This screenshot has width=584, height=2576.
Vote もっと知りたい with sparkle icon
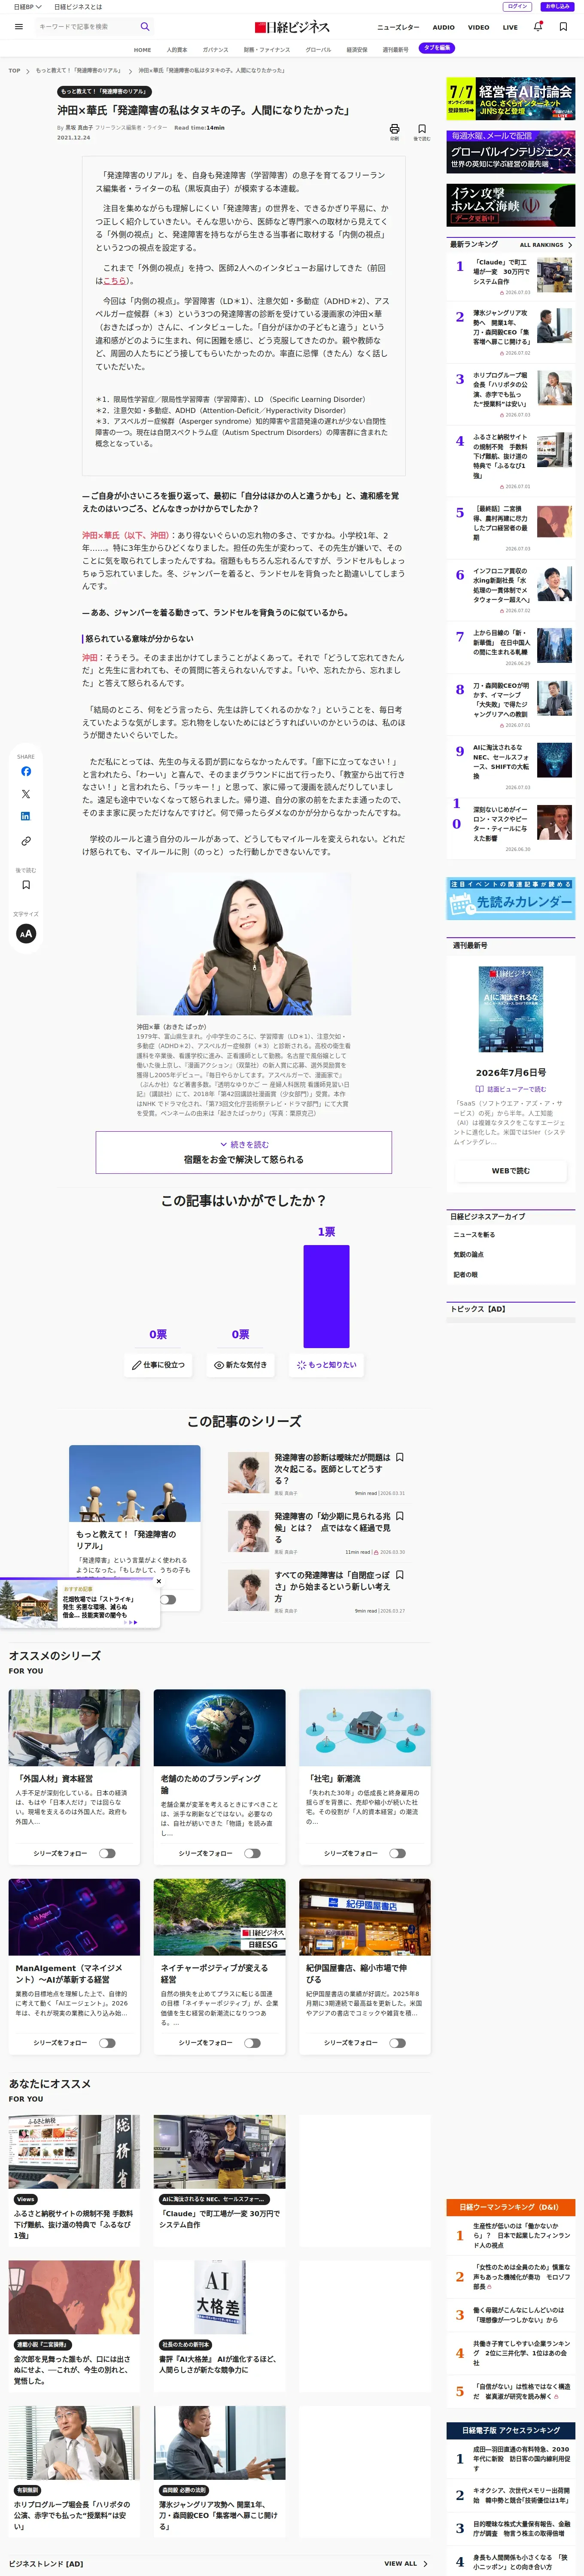[327, 1364]
